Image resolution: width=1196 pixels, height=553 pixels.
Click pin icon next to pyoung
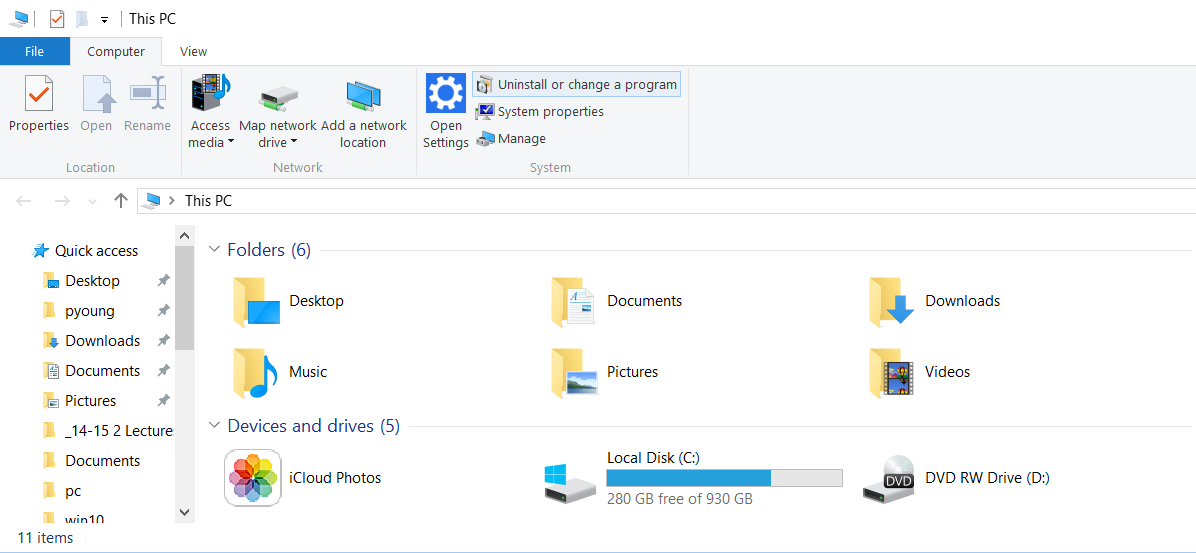(x=162, y=310)
